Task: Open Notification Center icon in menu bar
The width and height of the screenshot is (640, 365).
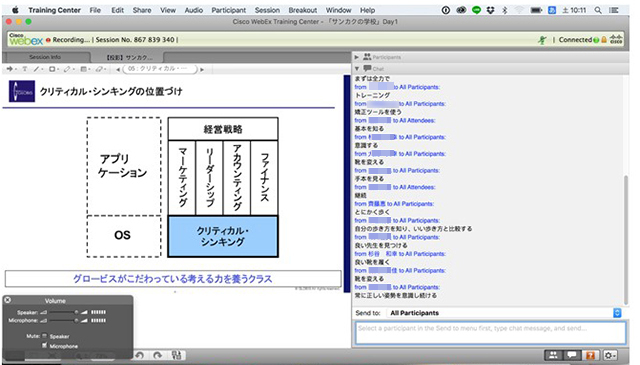Action: point(613,10)
